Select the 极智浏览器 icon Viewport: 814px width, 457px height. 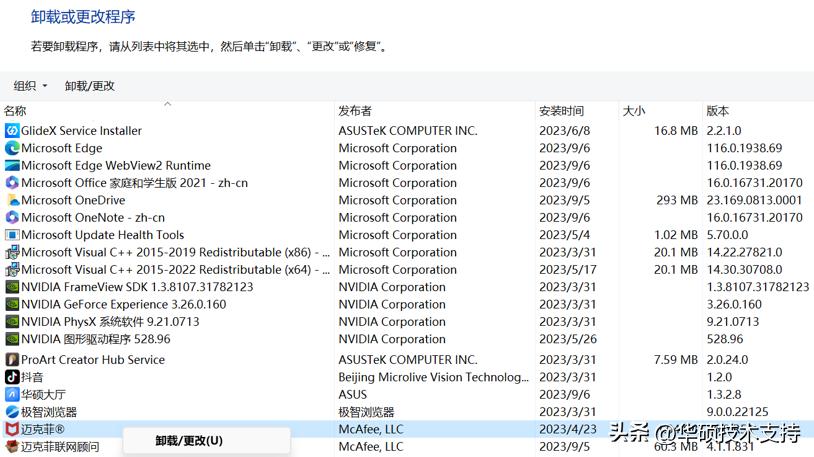[x=12, y=412]
